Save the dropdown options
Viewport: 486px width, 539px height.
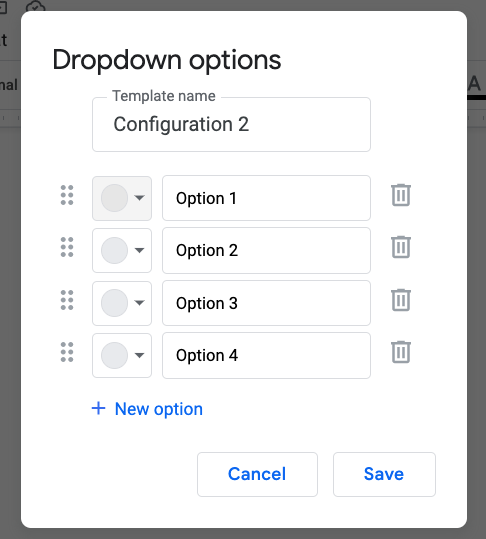384,474
